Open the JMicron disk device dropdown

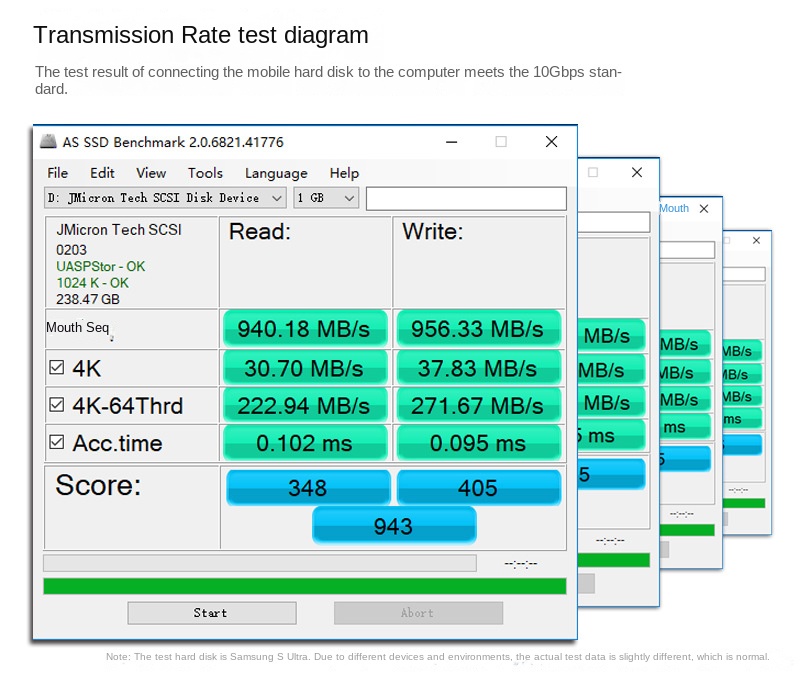click(165, 198)
